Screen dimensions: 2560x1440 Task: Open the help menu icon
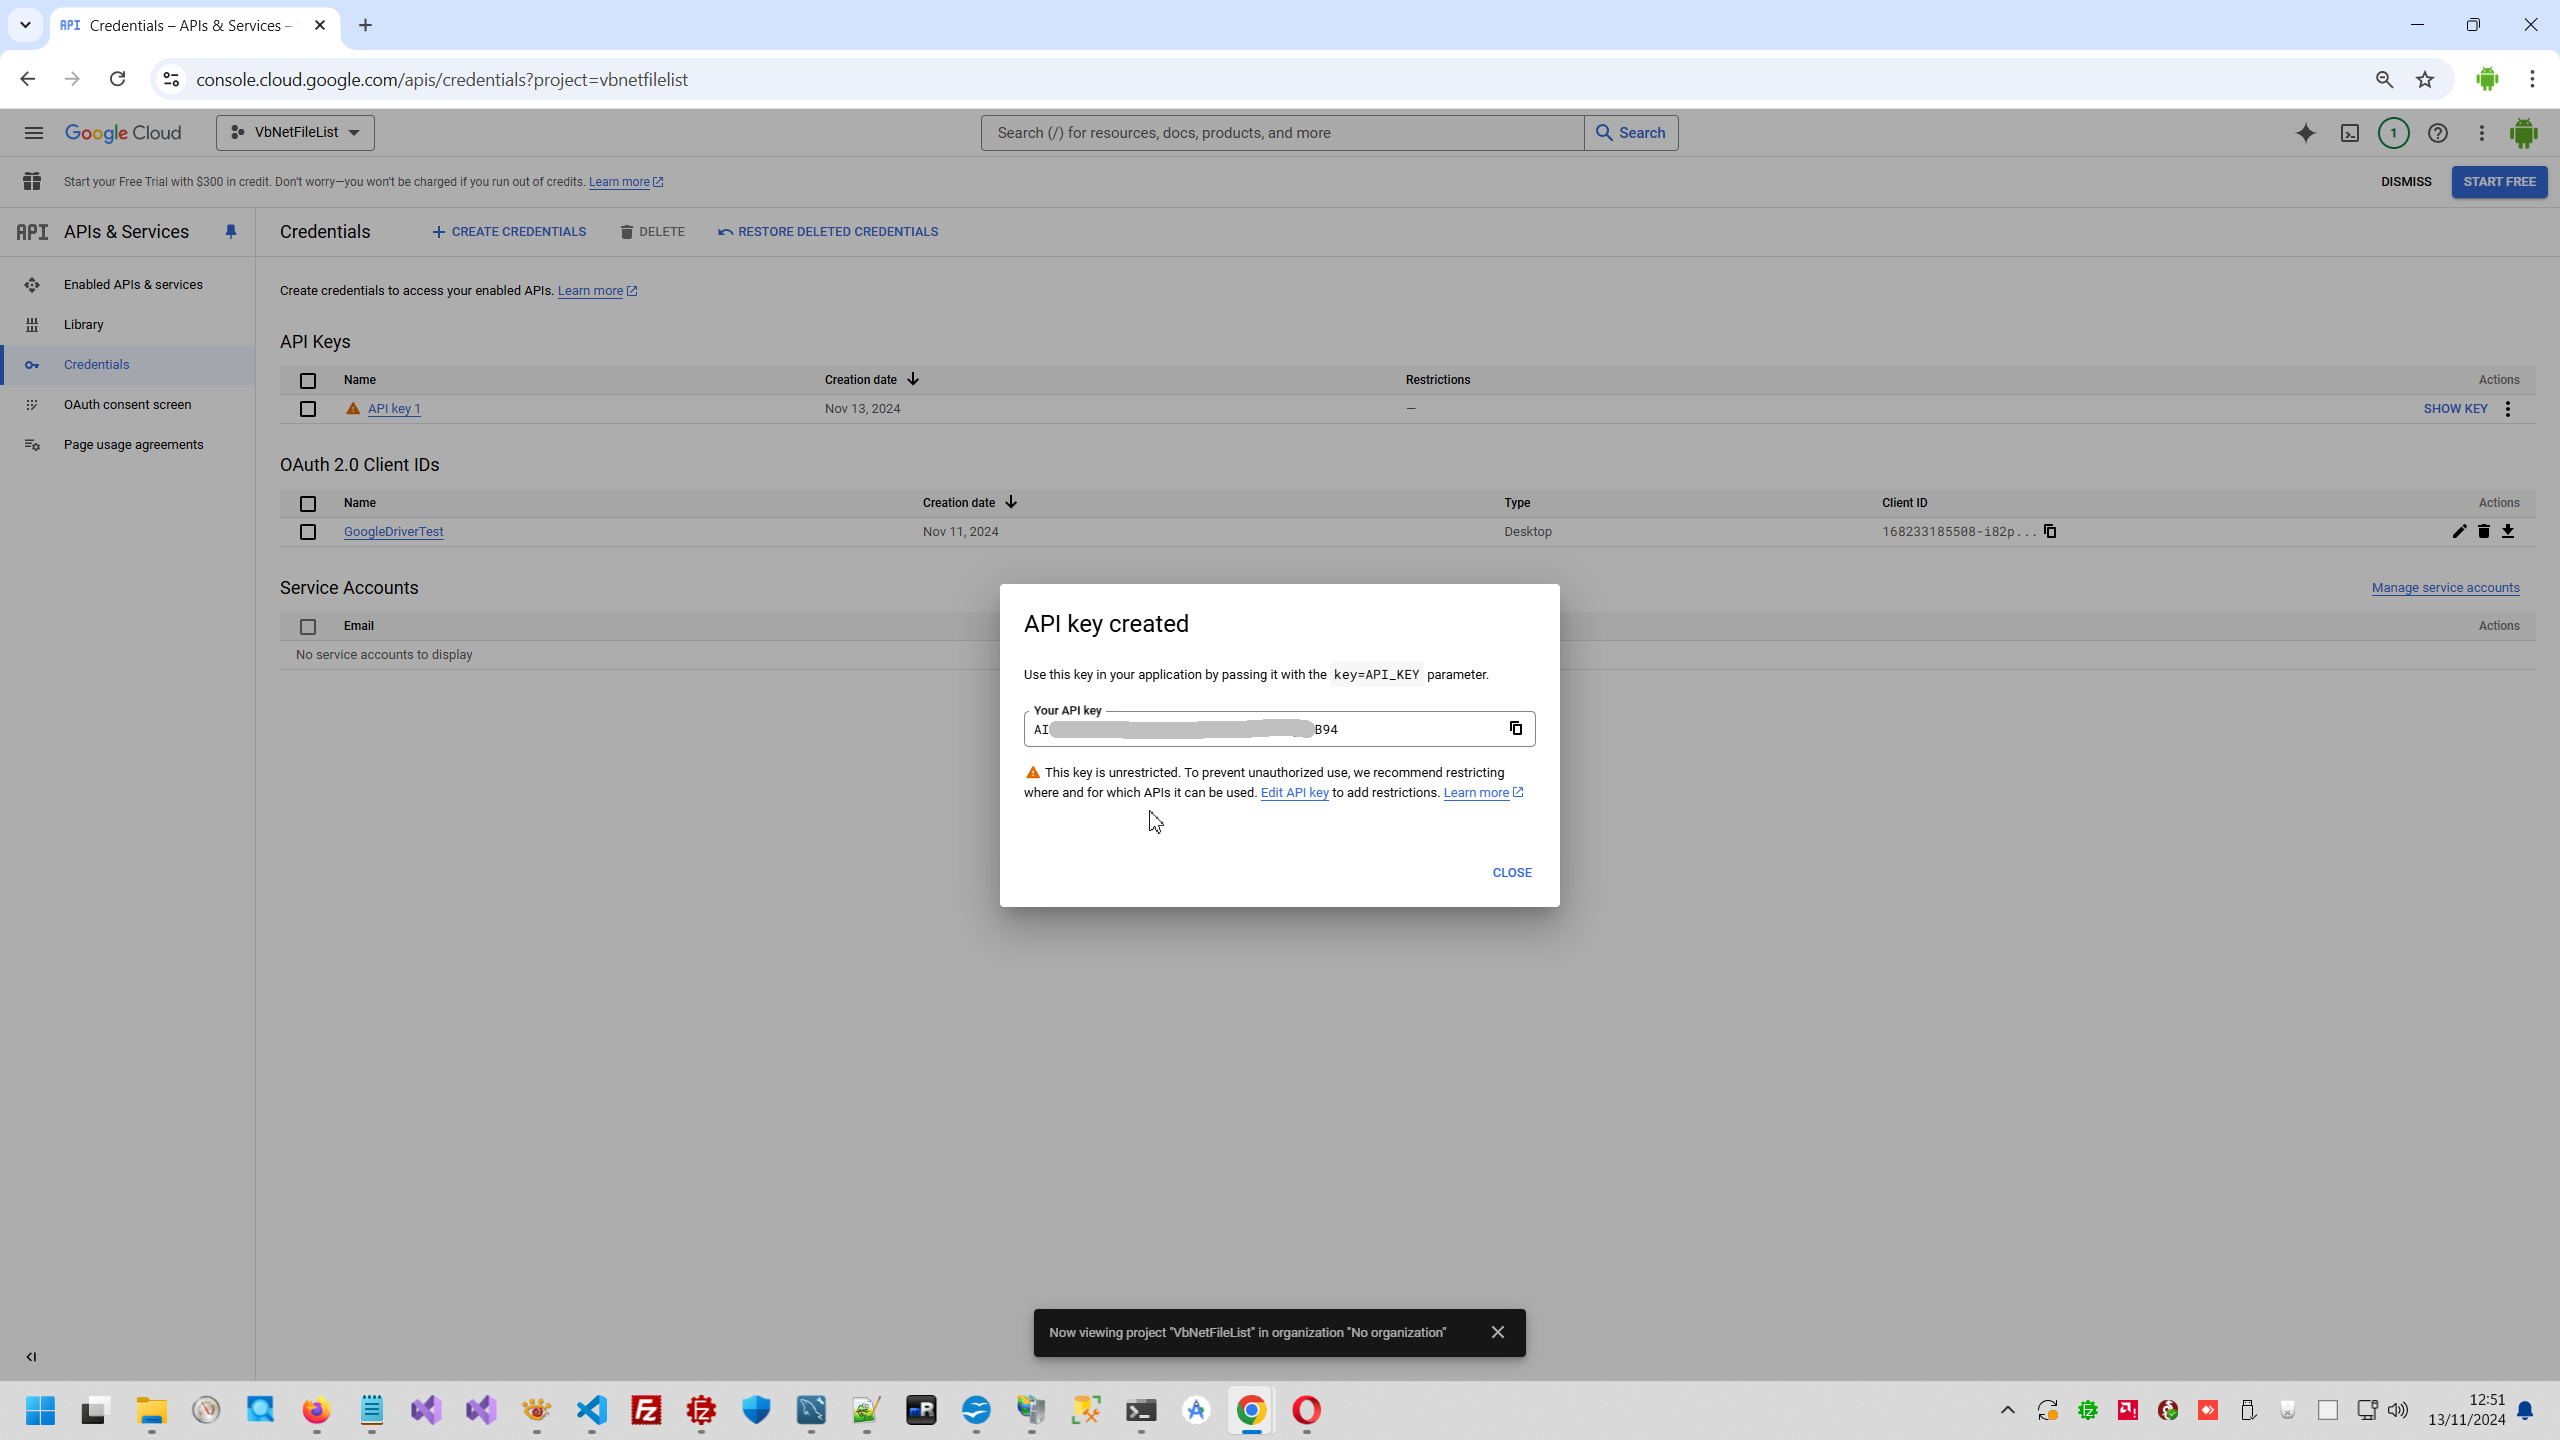click(2437, 133)
